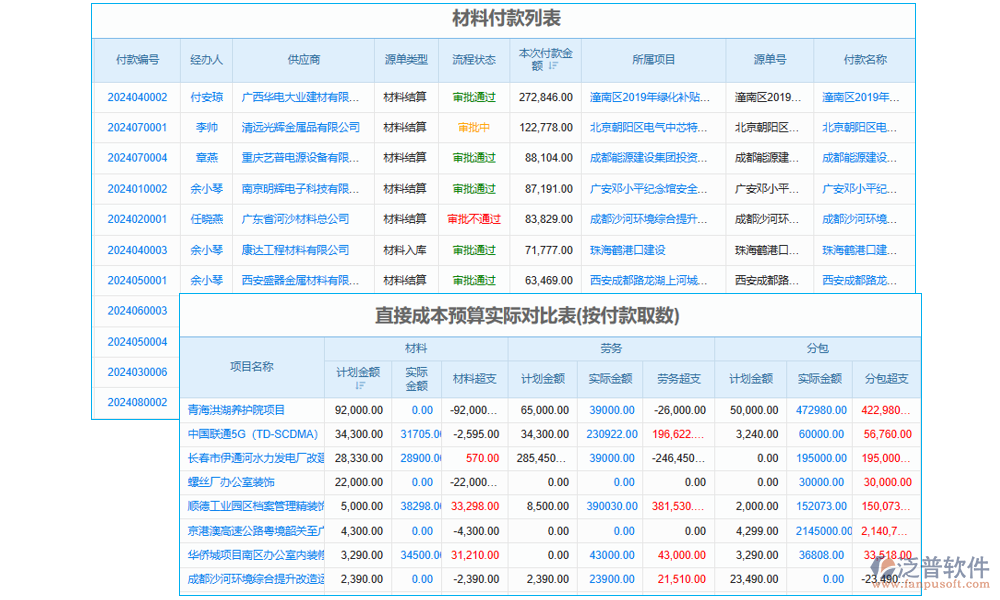Click the red 审批不通过 status link

(x=471, y=219)
